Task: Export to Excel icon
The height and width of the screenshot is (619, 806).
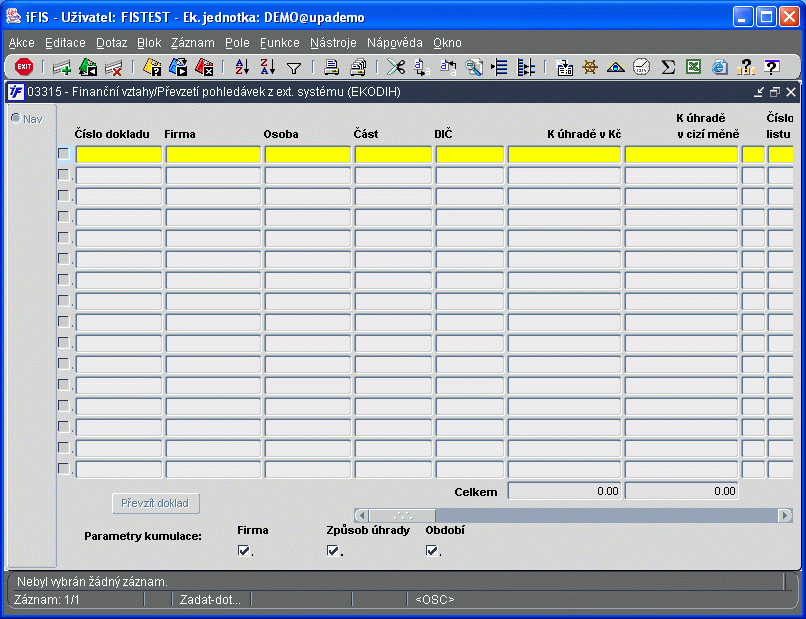Action: click(693, 67)
